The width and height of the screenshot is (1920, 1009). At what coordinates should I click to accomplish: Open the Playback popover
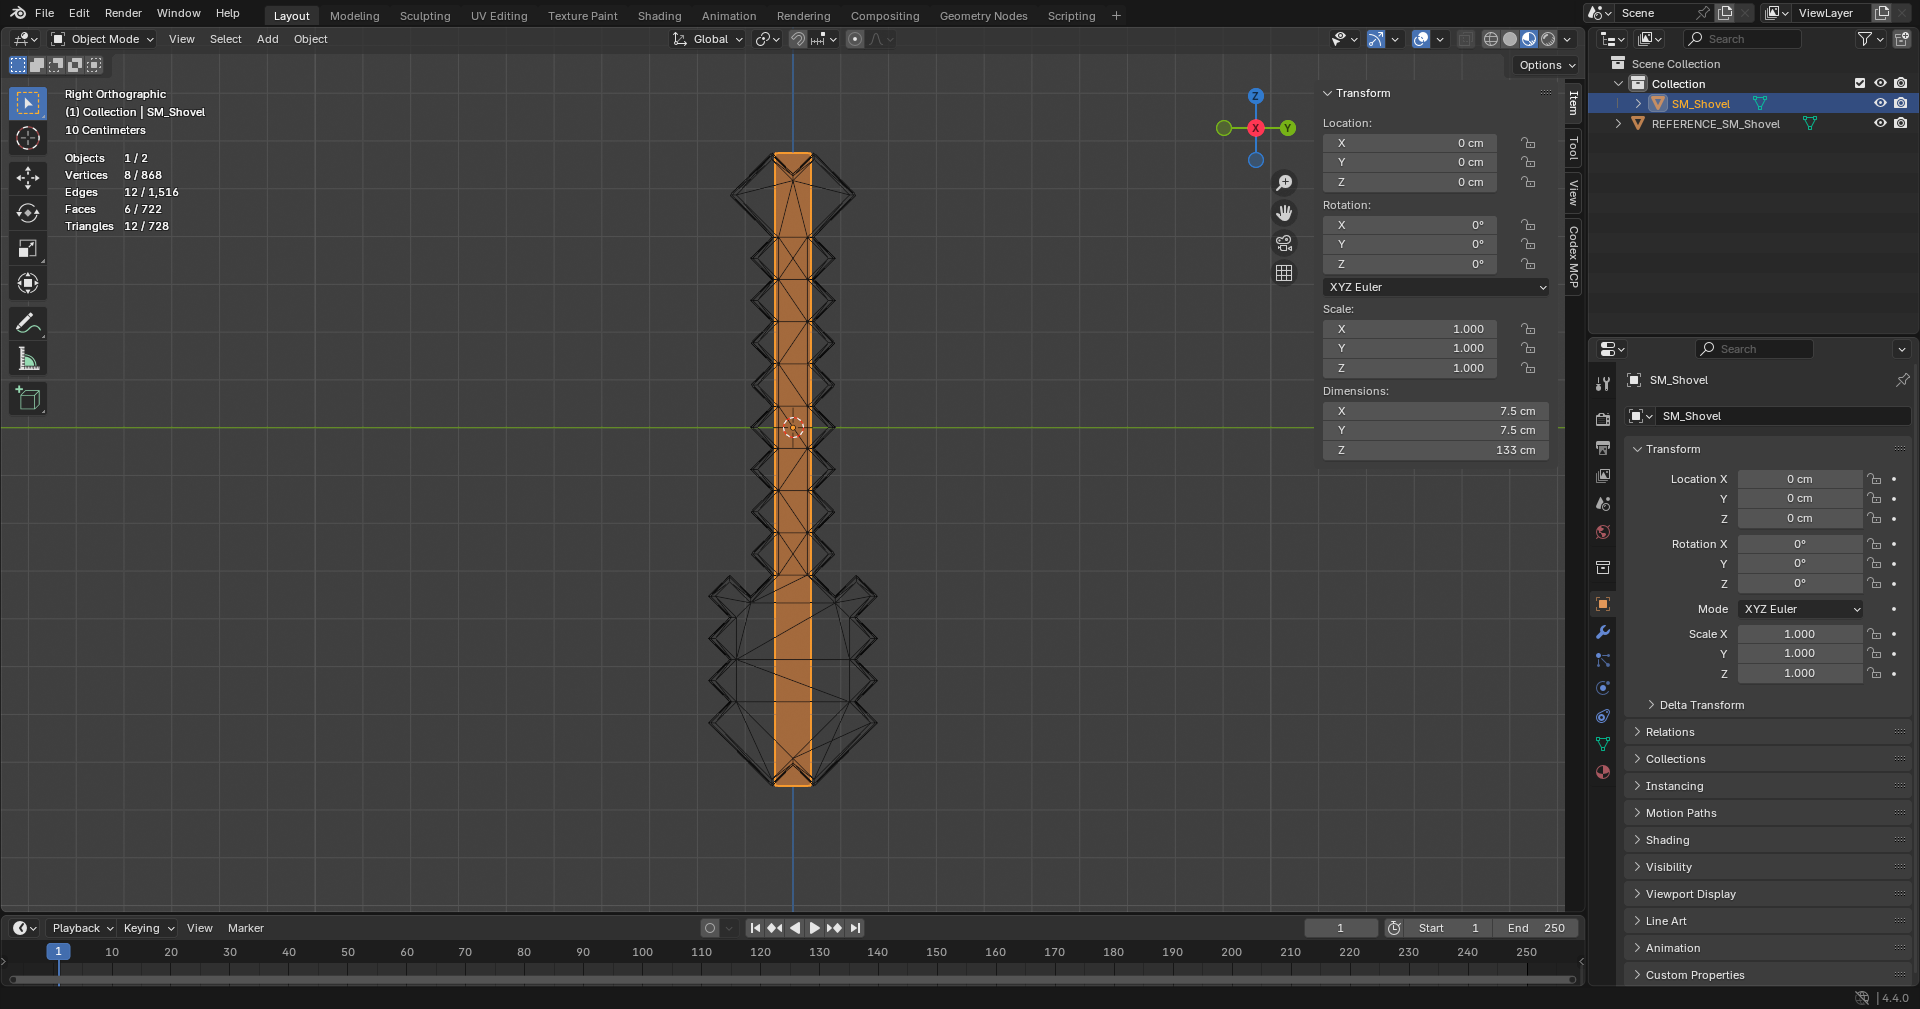(x=82, y=928)
